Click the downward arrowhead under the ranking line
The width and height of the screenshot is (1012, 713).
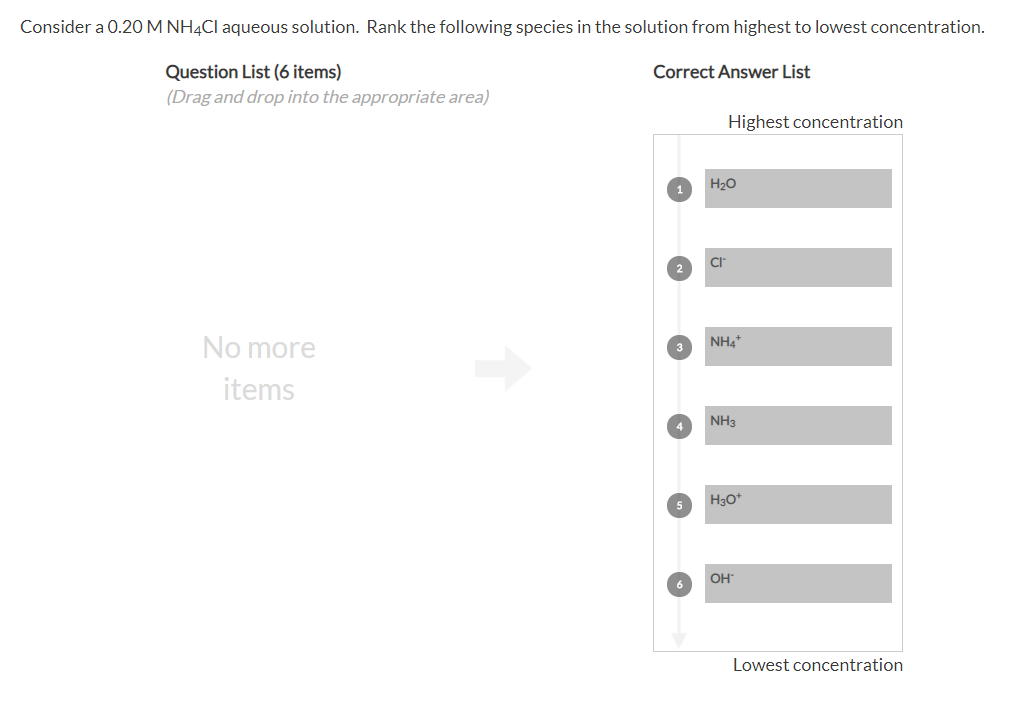(x=679, y=639)
